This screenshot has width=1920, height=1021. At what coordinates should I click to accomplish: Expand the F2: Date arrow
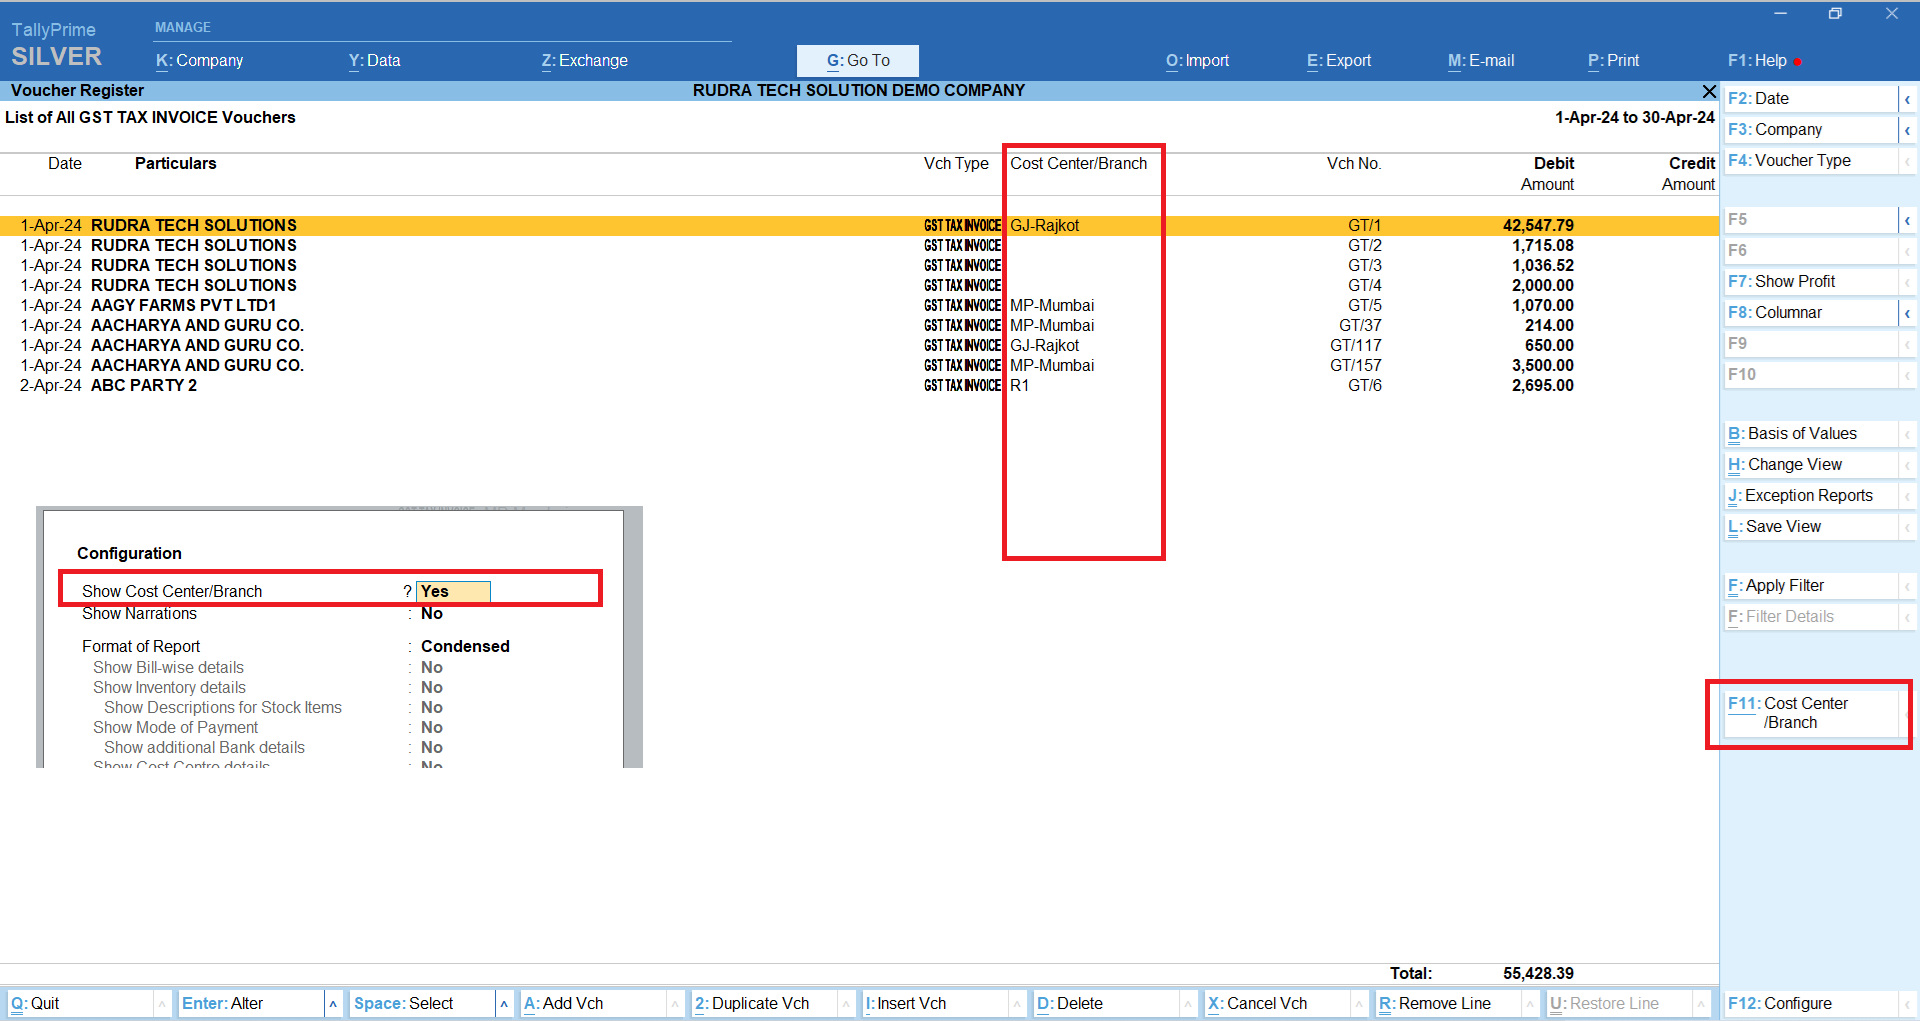coord(1907,99)
